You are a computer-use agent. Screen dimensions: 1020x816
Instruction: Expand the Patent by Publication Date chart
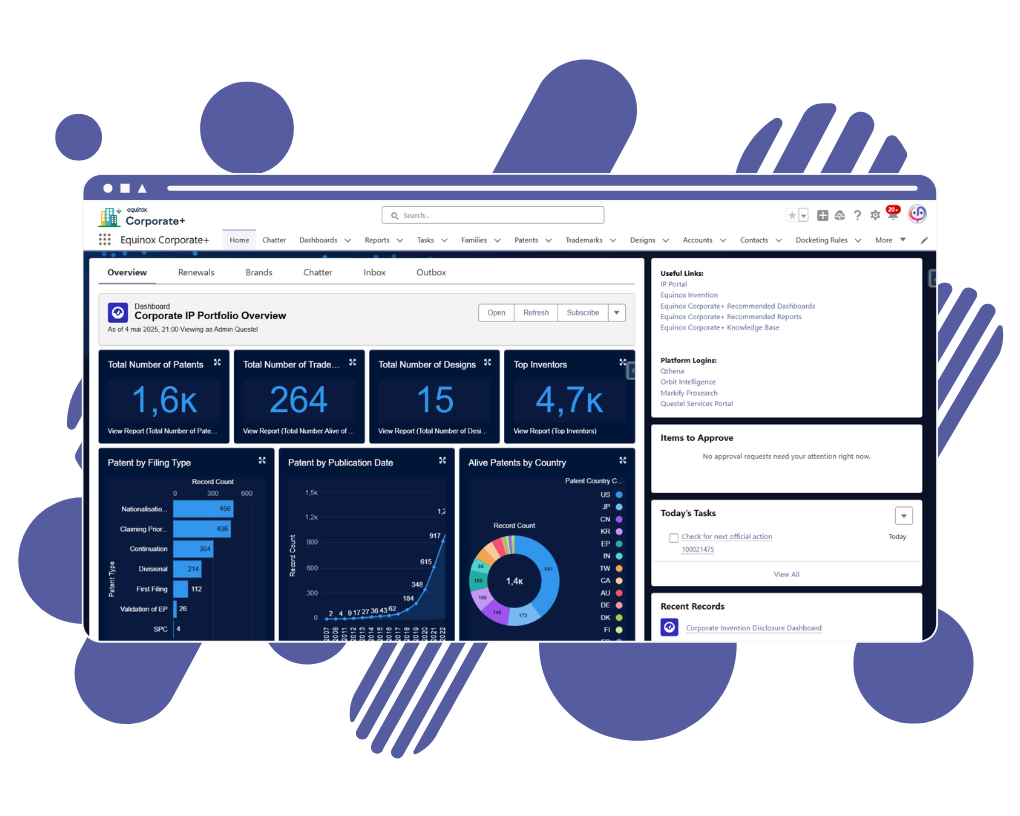442,461
